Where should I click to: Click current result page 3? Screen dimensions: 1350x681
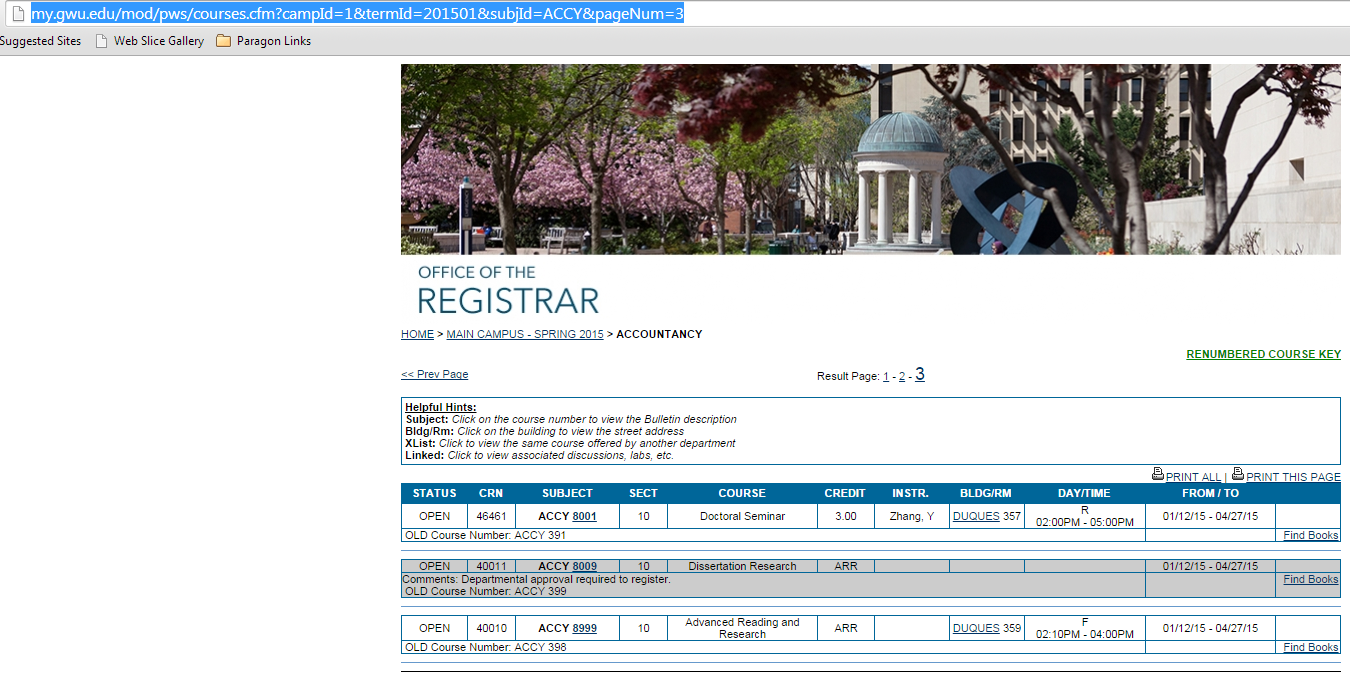pyautogui.click(x=920, y=375)
